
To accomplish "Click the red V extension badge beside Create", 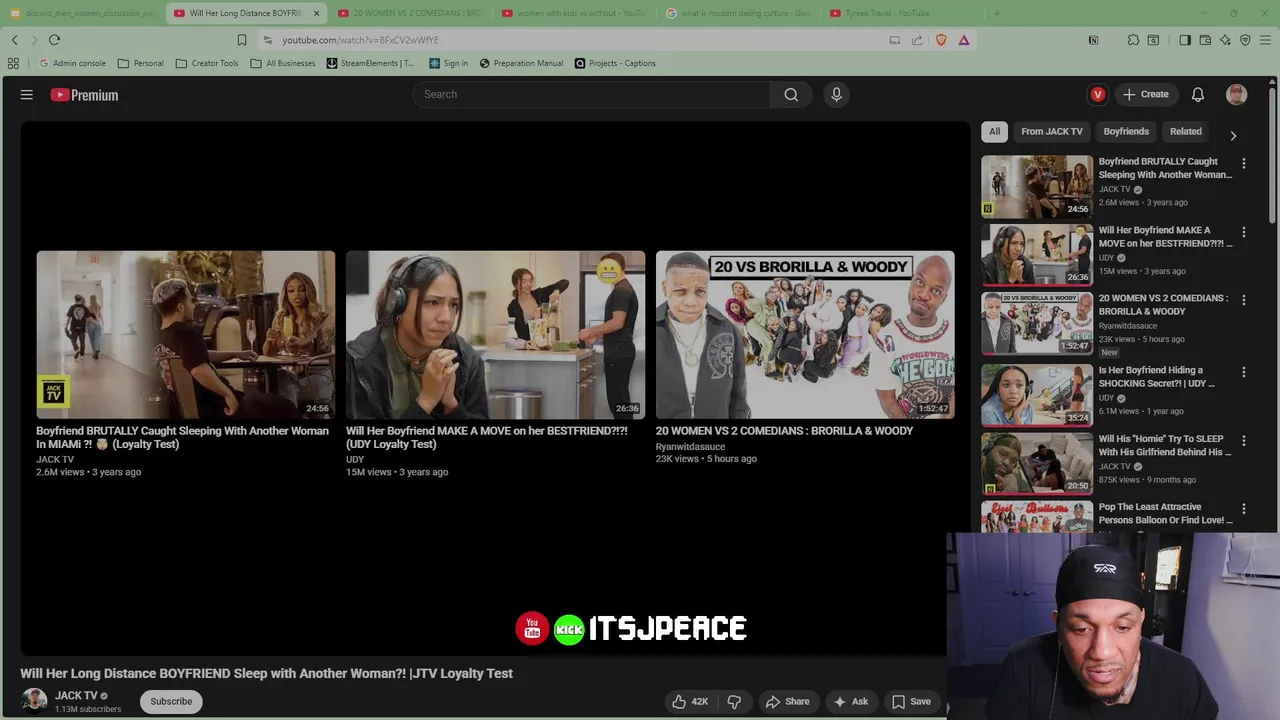I will pyautogui.click(x=1098, y=94).
